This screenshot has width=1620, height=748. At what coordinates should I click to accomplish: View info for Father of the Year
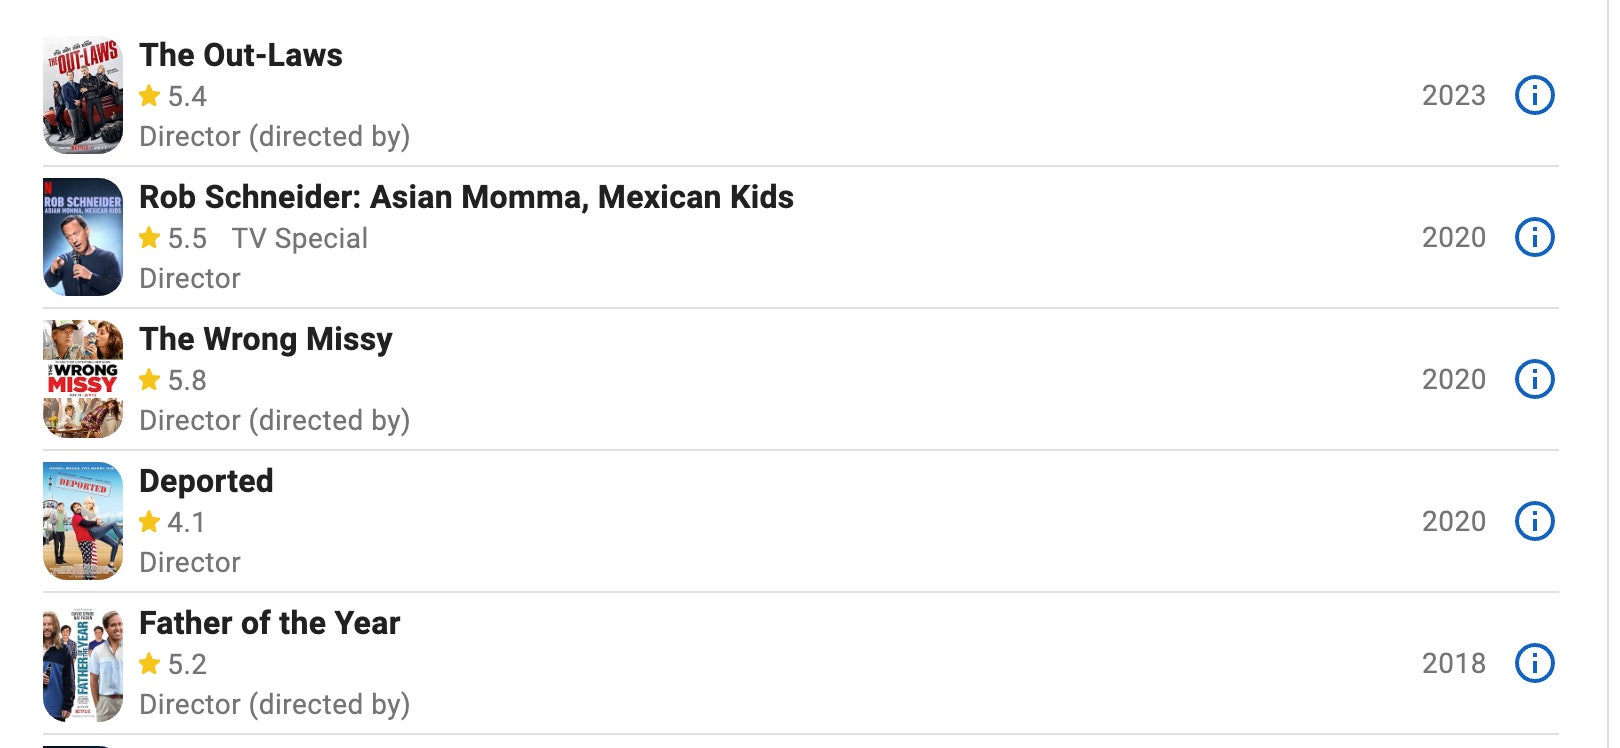point(1534,663)
